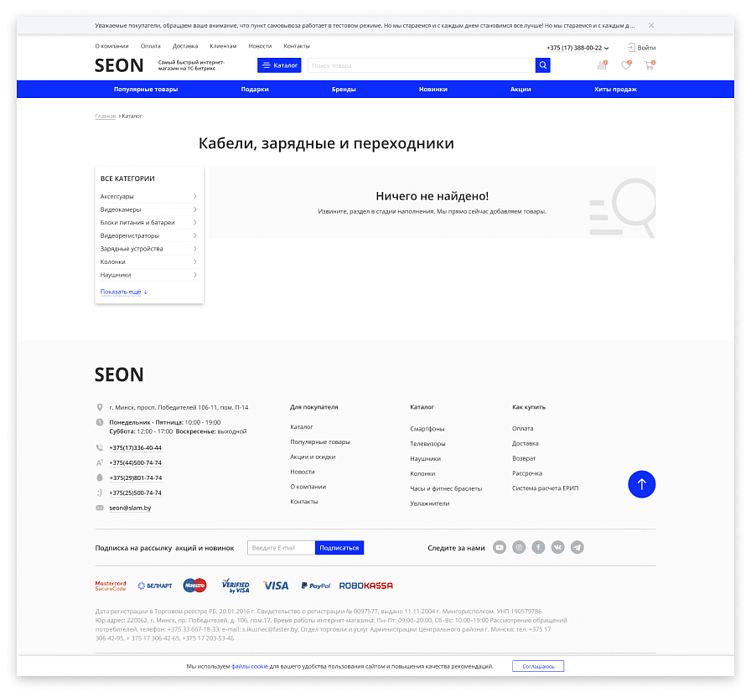Open the Новинки menu tab
This screenshot has height=692, width=751.
(x=433, y=89)
